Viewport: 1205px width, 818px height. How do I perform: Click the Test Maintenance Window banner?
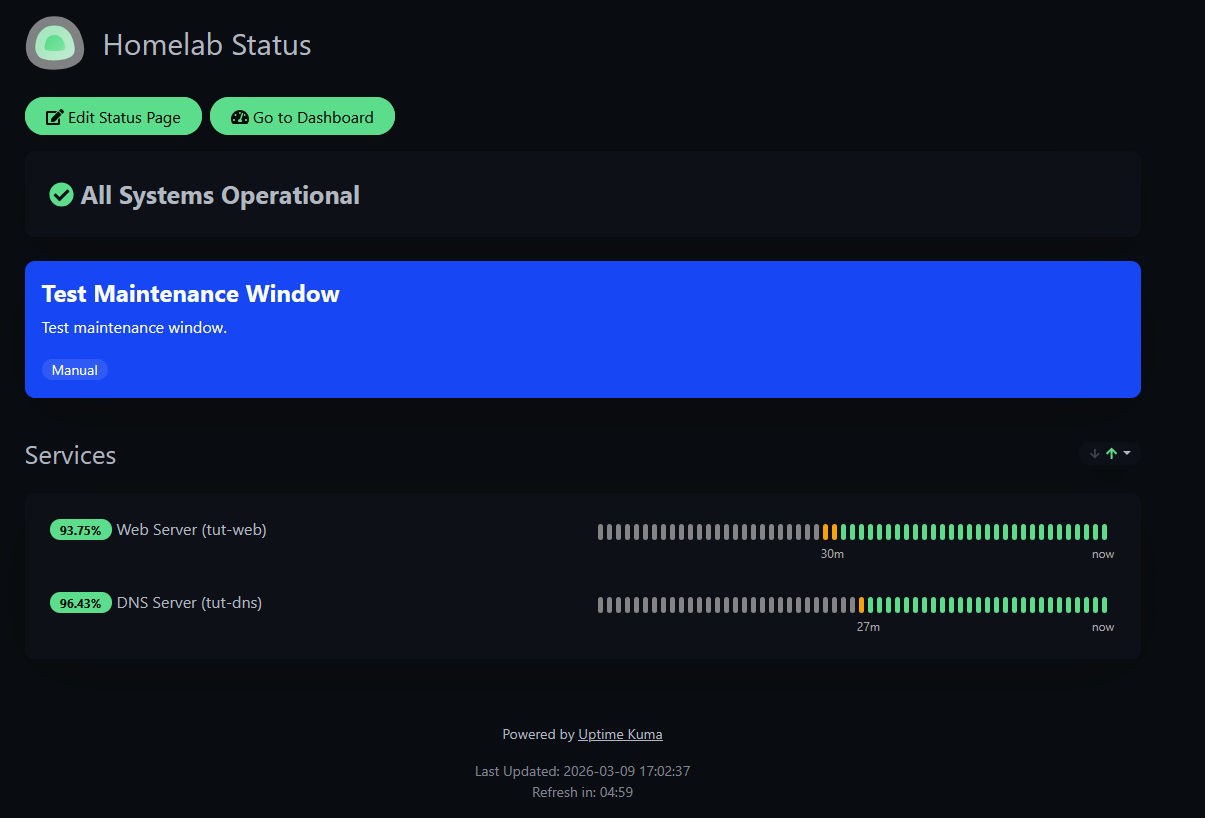coord(583,329)
